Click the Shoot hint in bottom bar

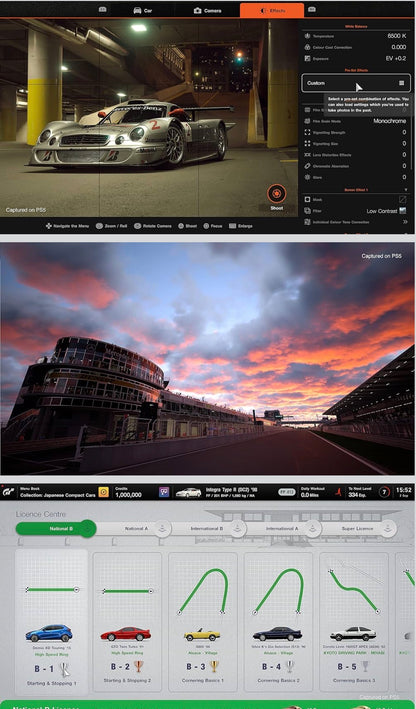click(187, 226)
